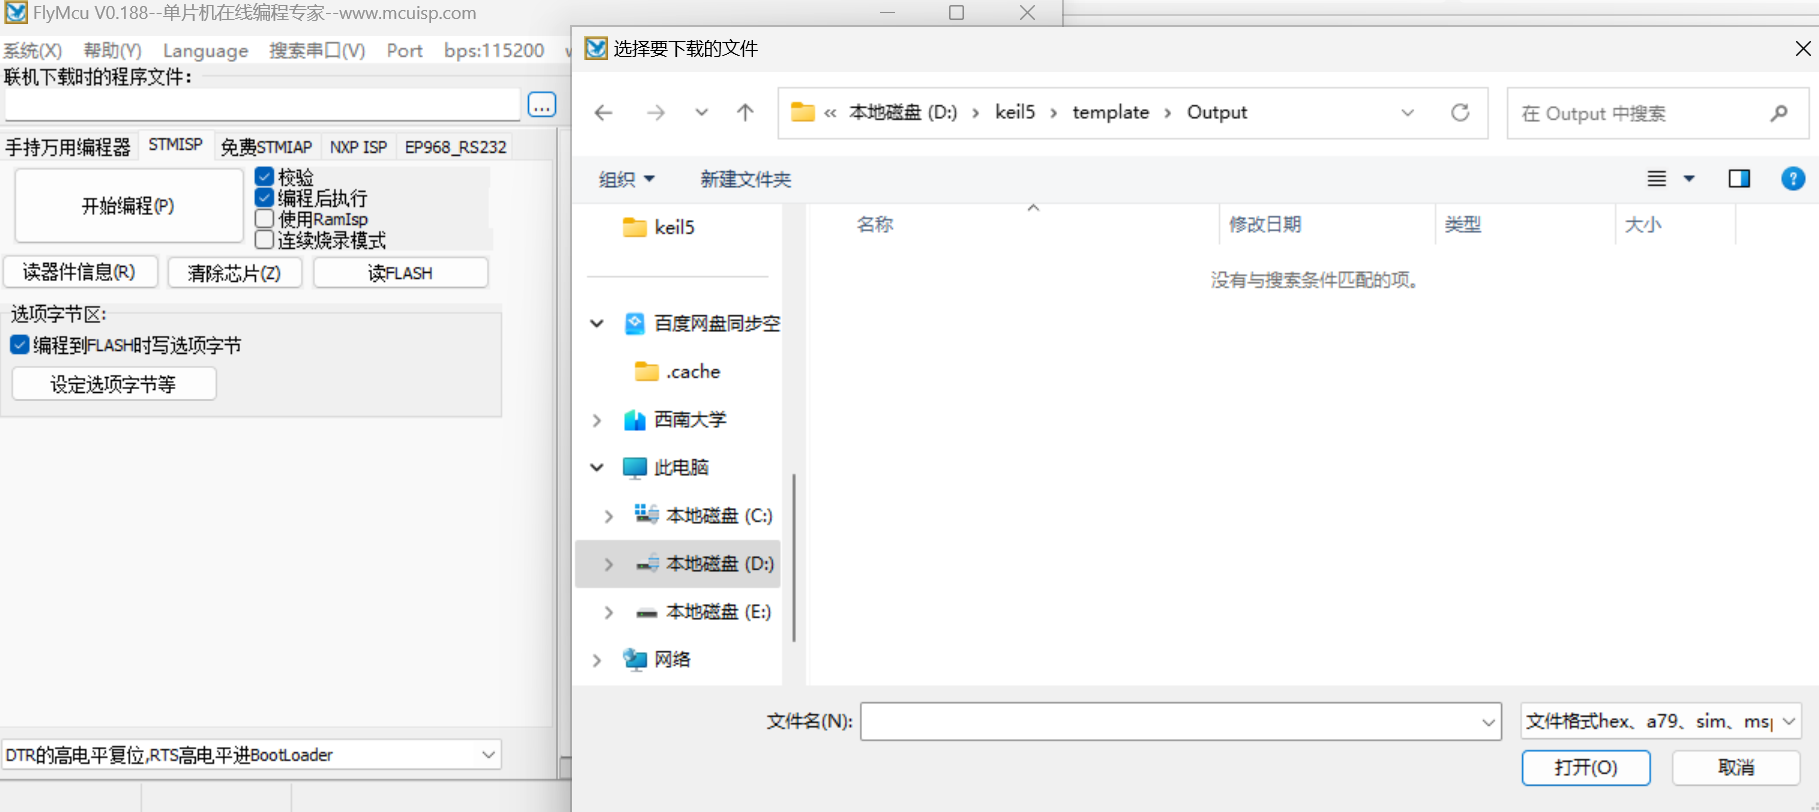Switch to STMISP tab
1819x812 pixels.
[x=175, y=145]
